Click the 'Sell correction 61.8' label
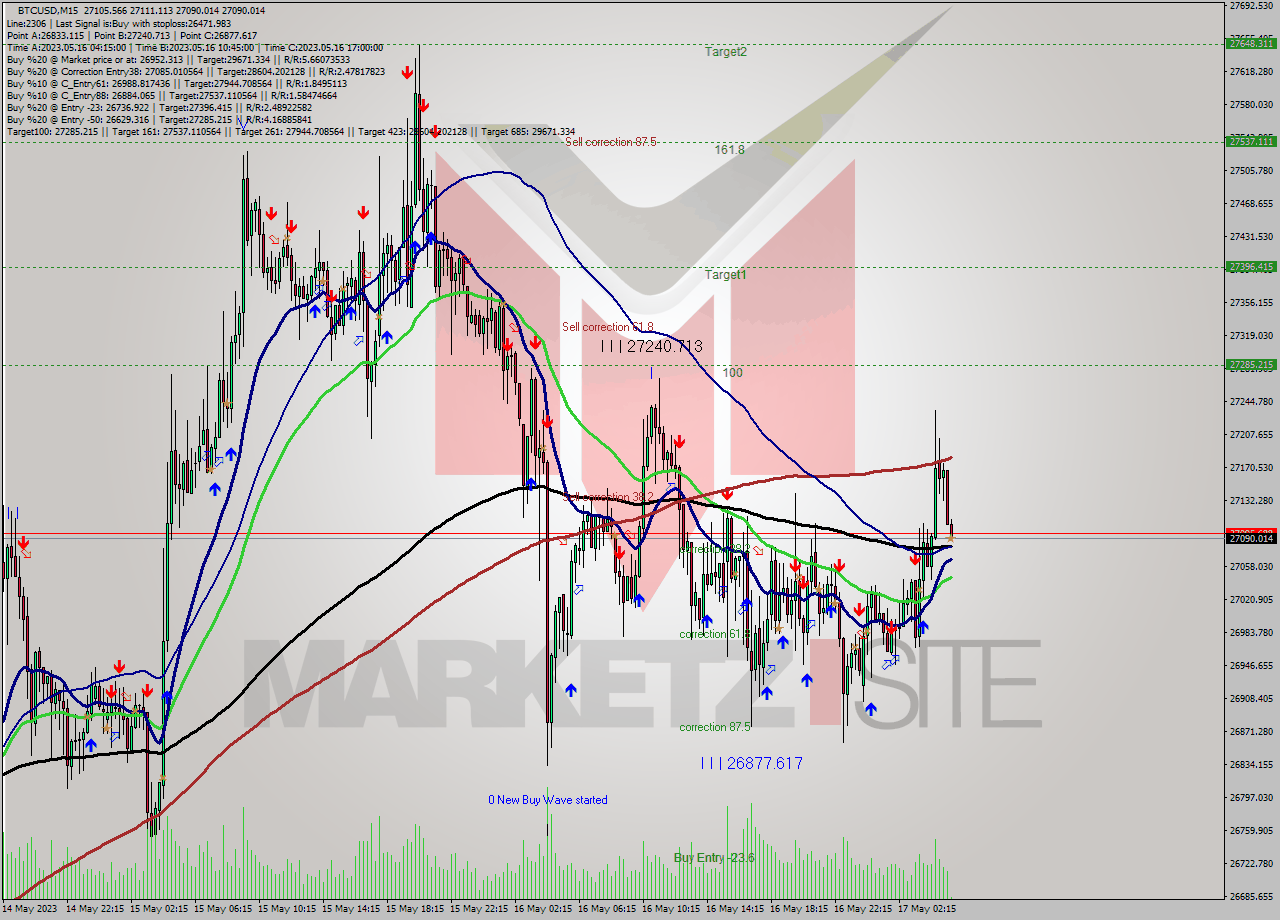Image resolution: width=1280 pixels, height=920 pixels. (607, 327)
